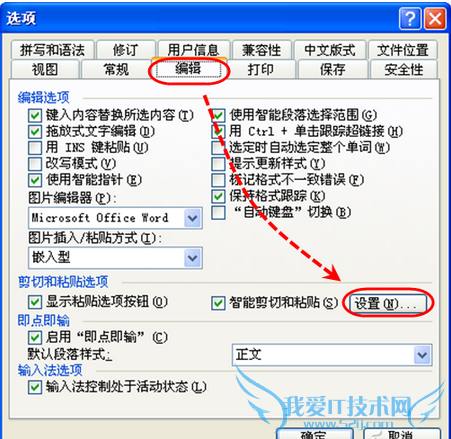The image size is (451, 439).
Task: Uncheck 使用智能指针 option
Action: 35,180
